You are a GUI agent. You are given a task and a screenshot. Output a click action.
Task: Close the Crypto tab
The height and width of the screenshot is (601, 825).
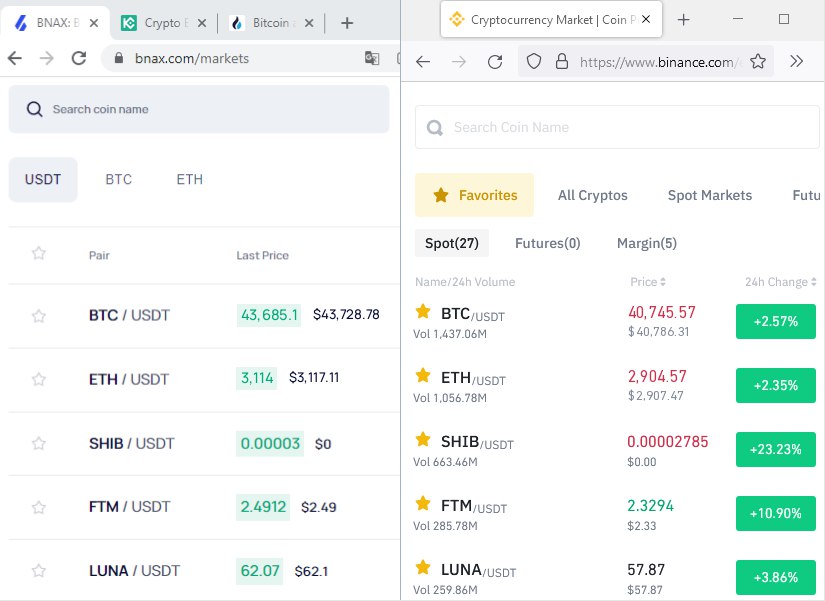202,23
